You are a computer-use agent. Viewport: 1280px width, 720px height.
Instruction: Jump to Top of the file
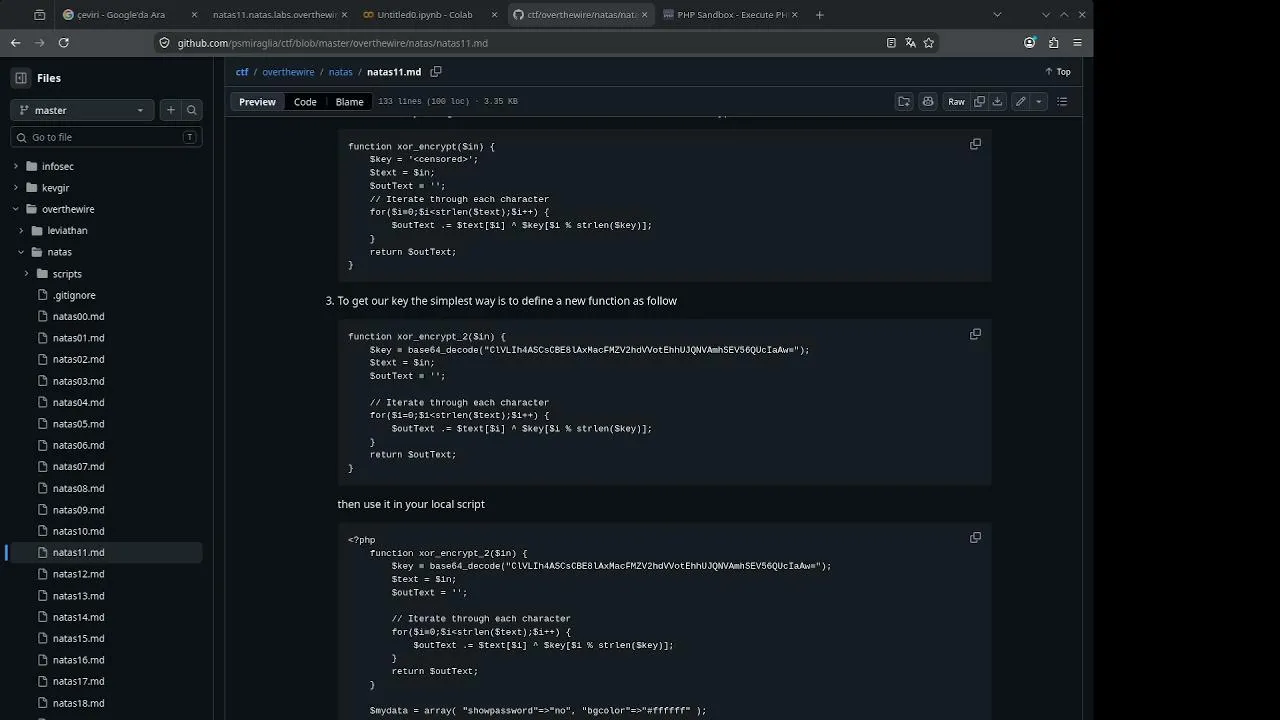[x=1057, y=72]
